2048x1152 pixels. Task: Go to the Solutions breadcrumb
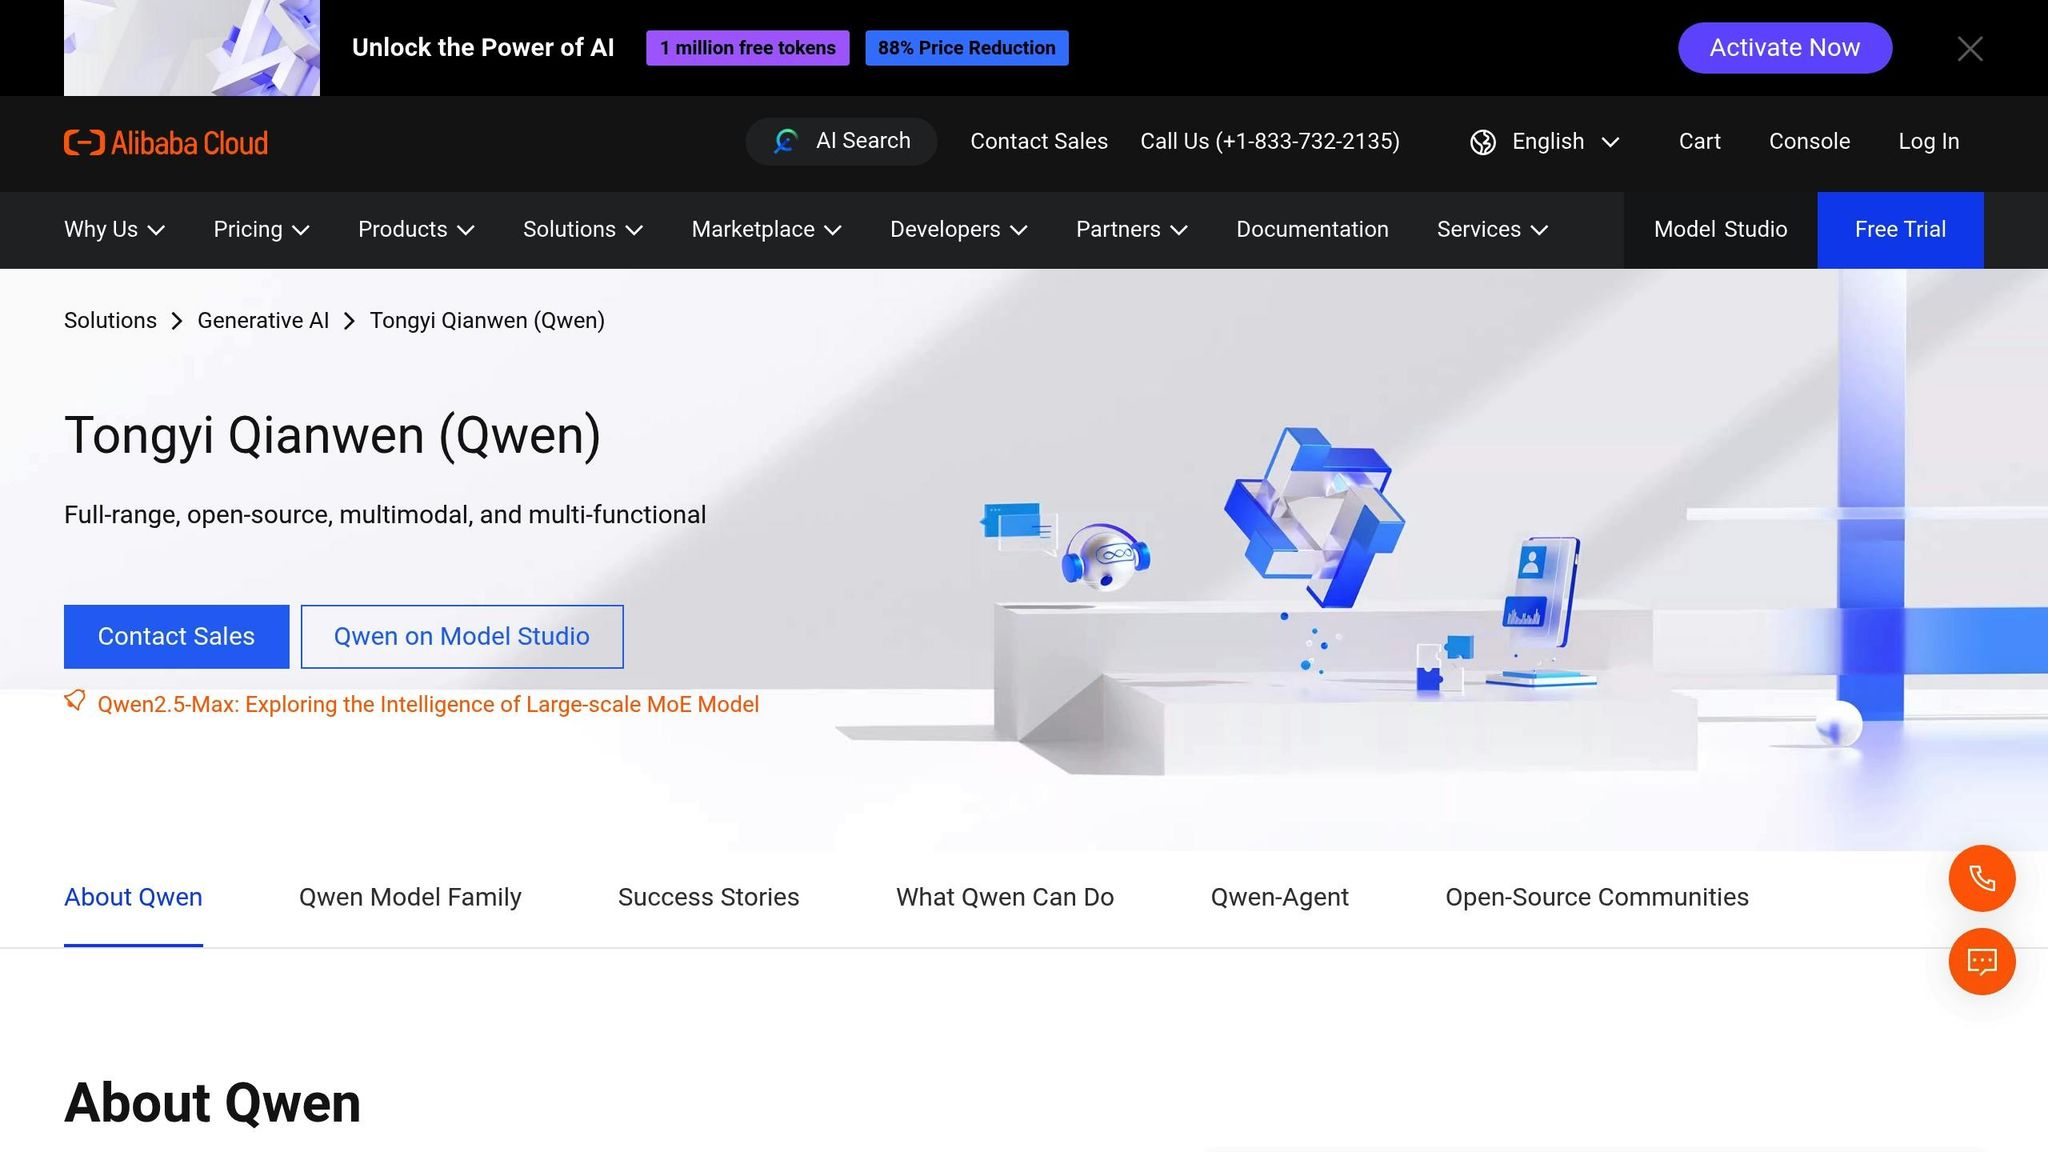[110, 321]
